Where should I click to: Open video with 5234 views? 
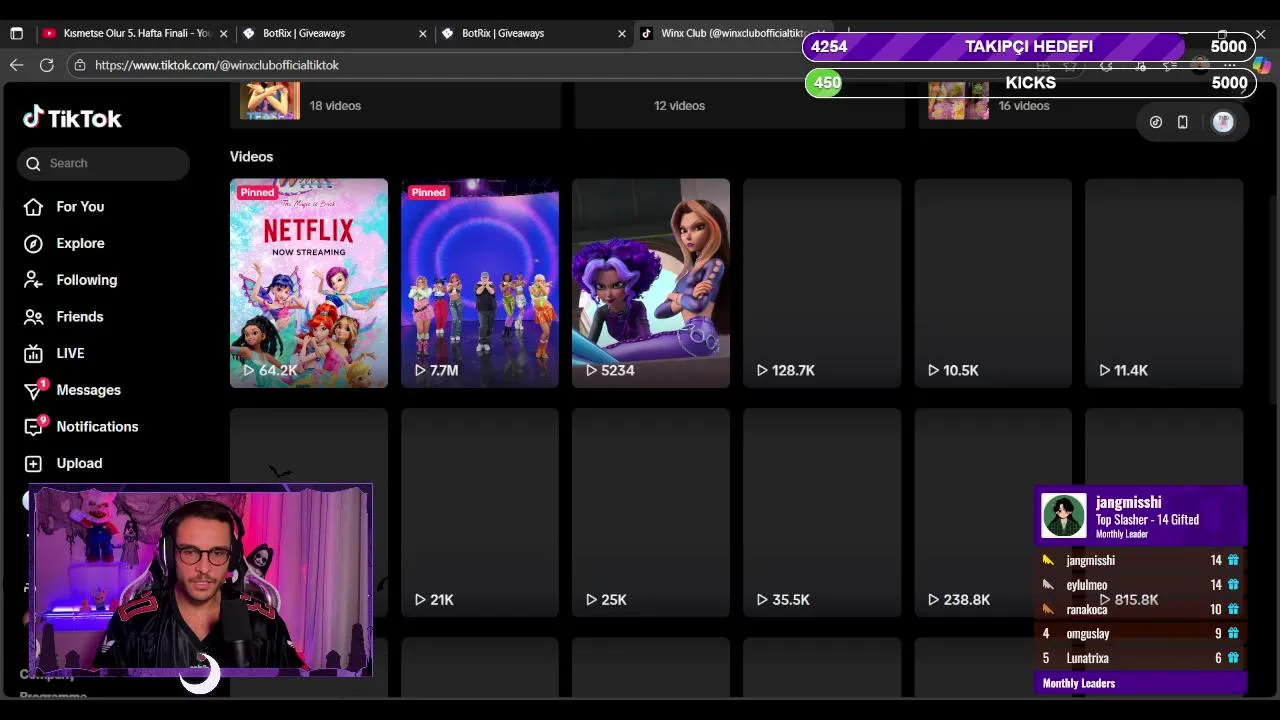(x=651, y=283)
